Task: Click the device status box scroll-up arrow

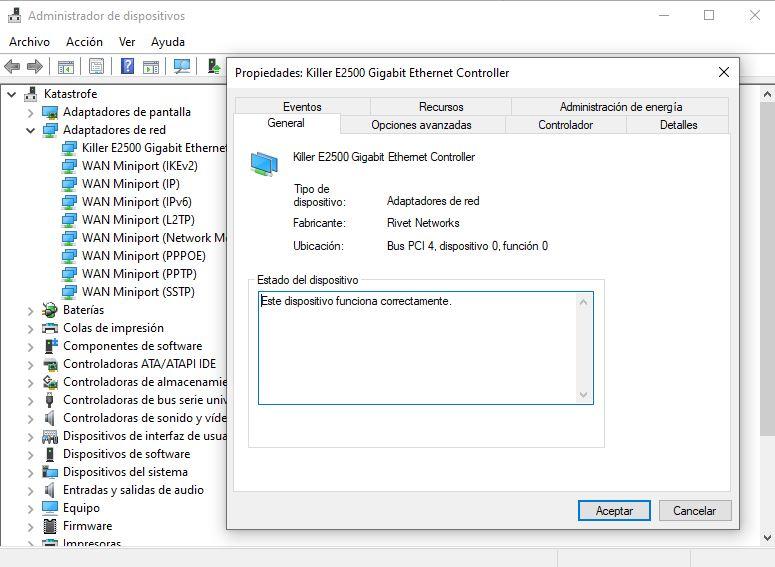Action: [584, 302]
